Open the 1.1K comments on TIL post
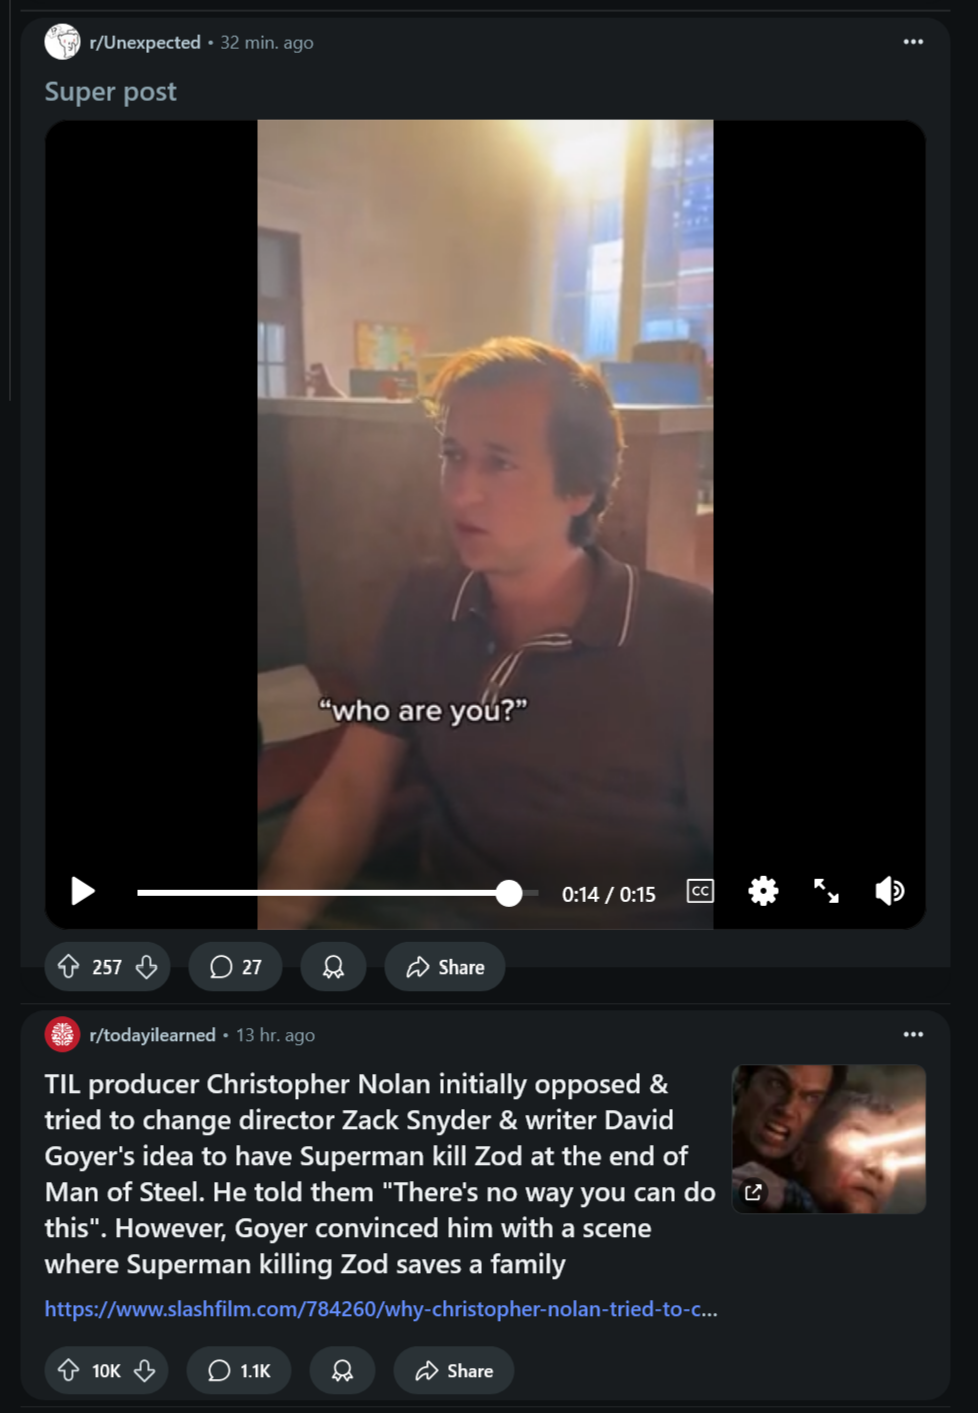Viewport: 978px width, 1413px height. click(239, 1370)
